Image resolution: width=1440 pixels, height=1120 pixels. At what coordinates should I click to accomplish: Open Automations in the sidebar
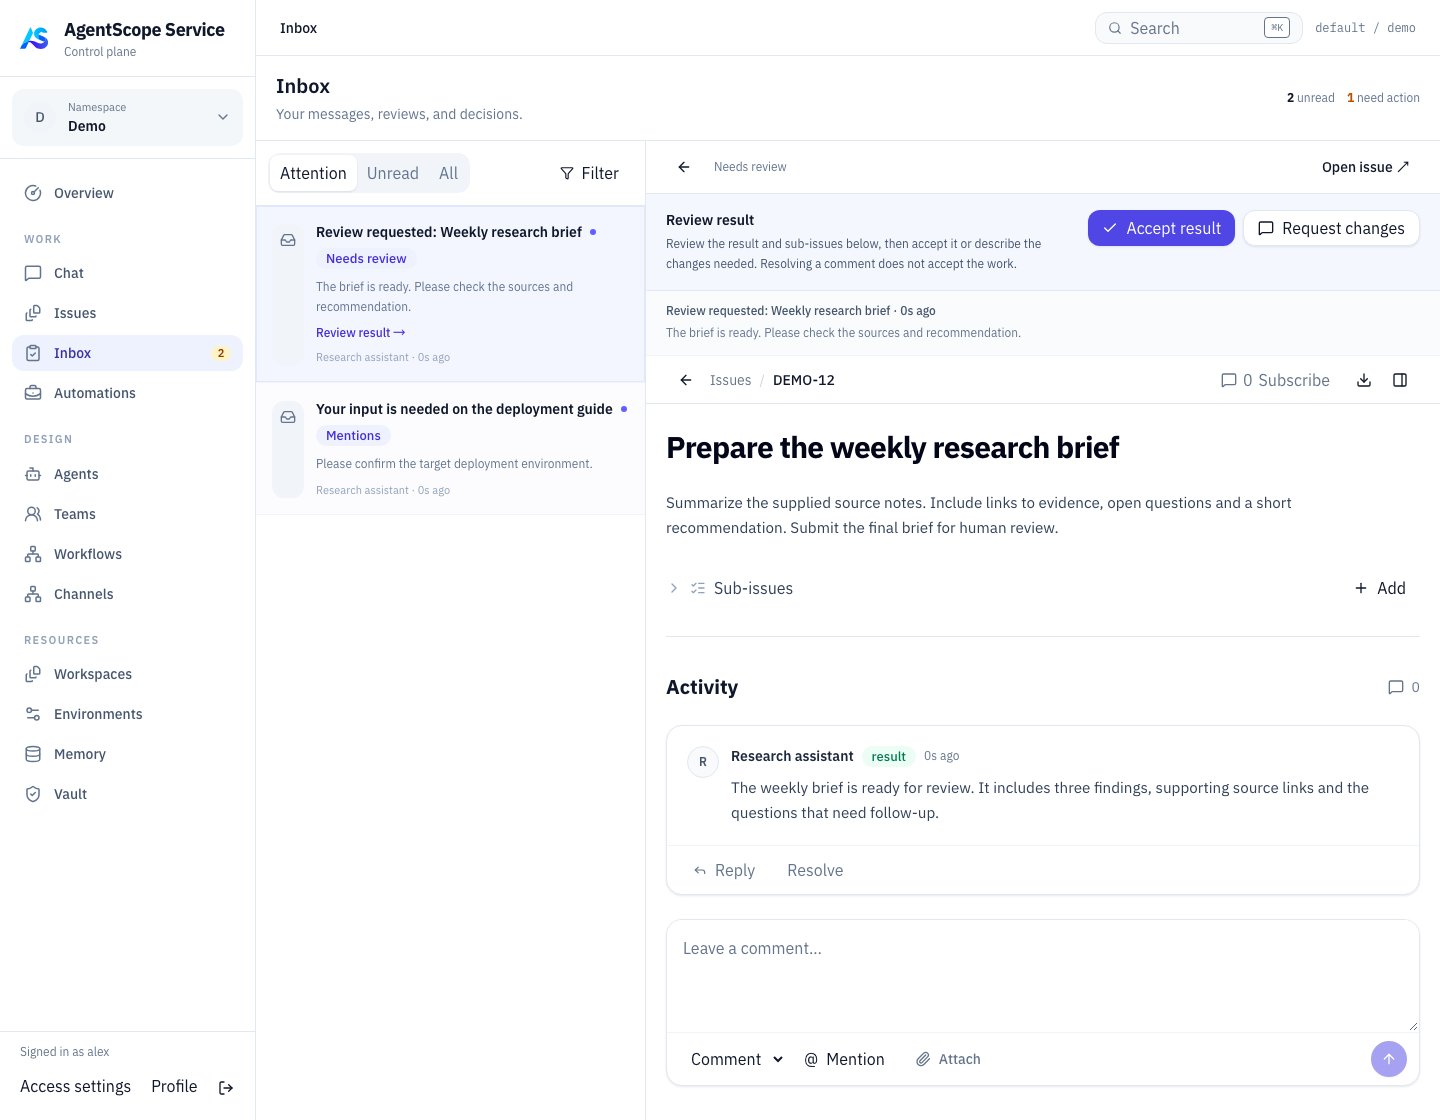point(127,393)
